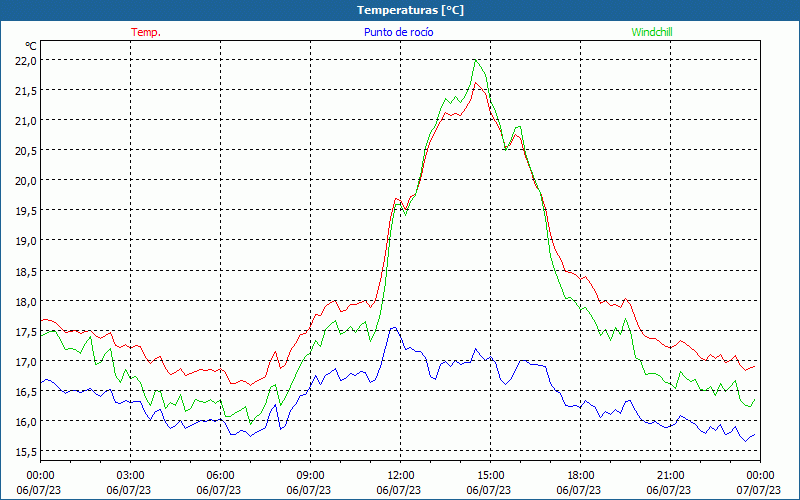Click the 21,5 y-axis value
This screenshot has height=500, width=800.
point(26,90)
